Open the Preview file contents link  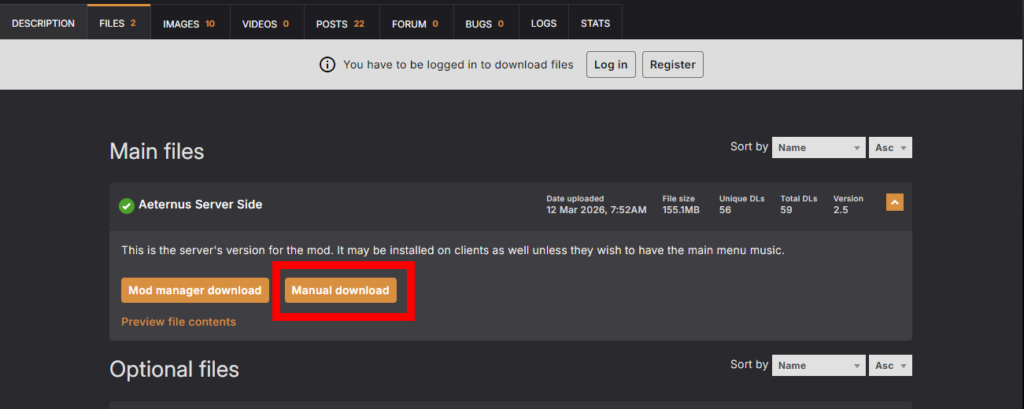pyautogui.click(x=178, y=322)
